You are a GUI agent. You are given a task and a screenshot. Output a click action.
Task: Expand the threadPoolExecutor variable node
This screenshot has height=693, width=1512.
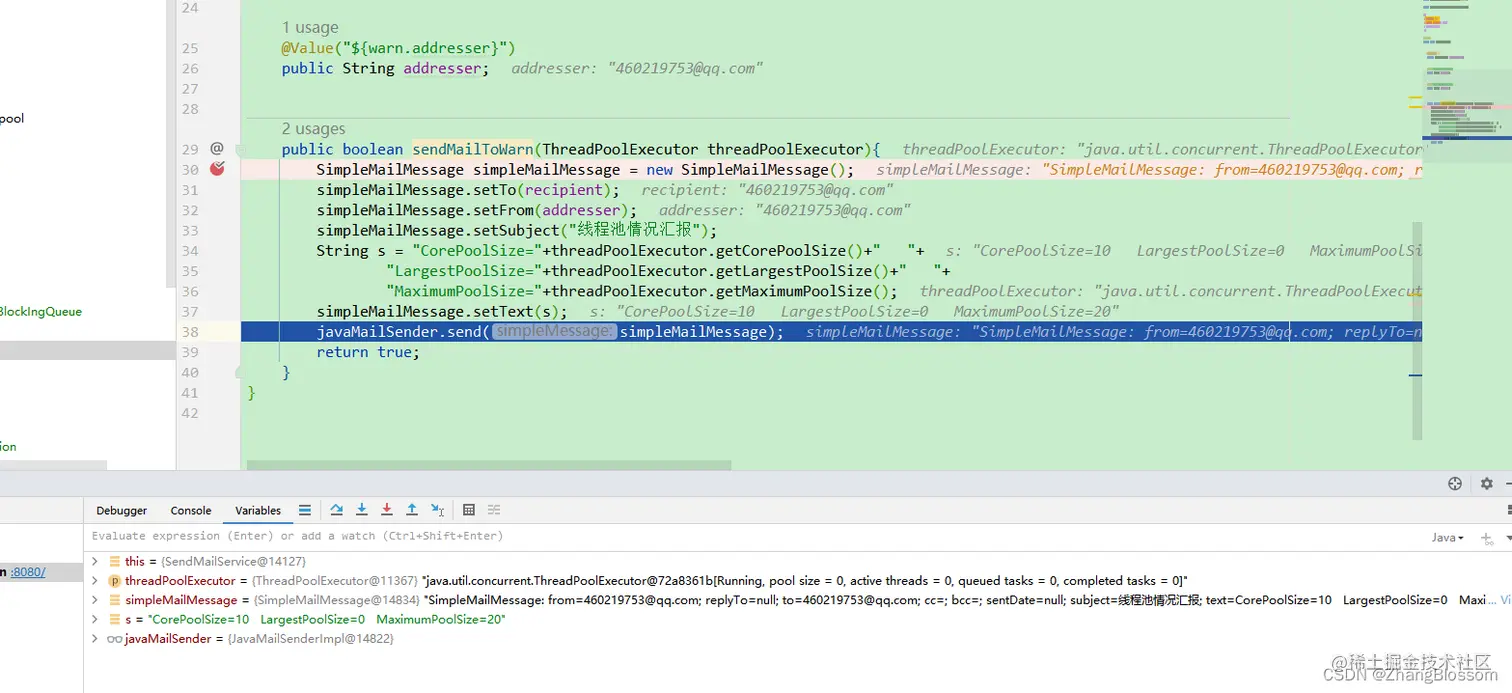point(95,581)
